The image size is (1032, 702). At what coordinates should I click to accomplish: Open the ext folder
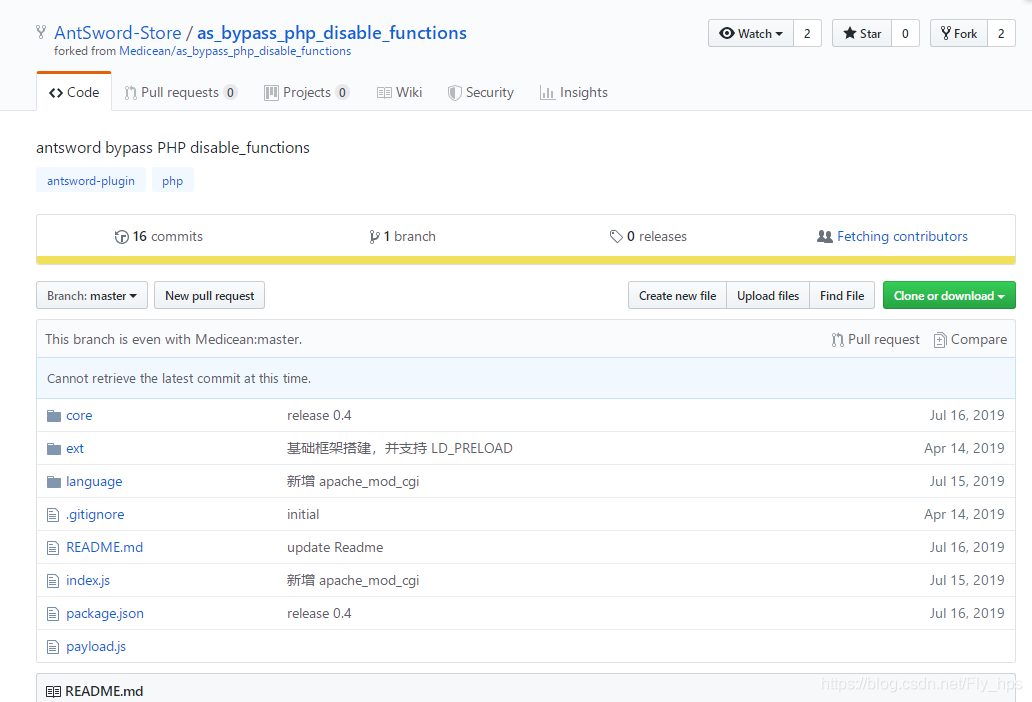coord(75,449)
